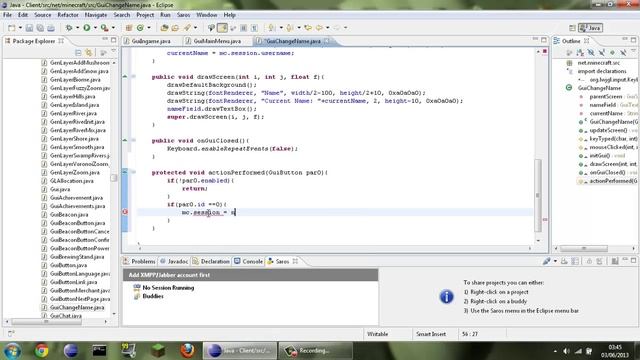Switch to GuiMainMenu.java editor tab
The height and width of the screenshot is (360, 640).
tap(217, 41)
